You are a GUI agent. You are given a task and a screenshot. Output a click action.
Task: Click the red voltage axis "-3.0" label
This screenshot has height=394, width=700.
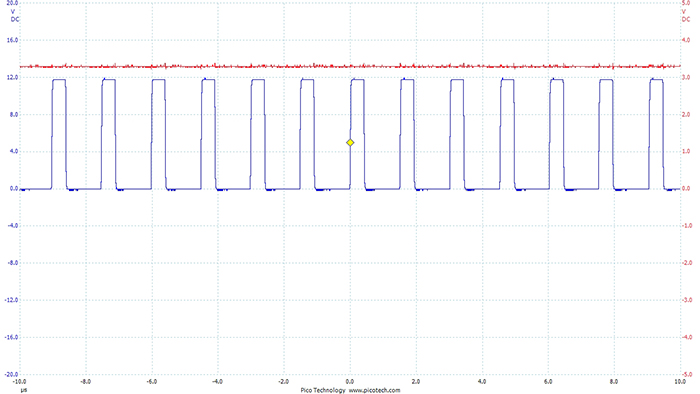click(687, 300)
